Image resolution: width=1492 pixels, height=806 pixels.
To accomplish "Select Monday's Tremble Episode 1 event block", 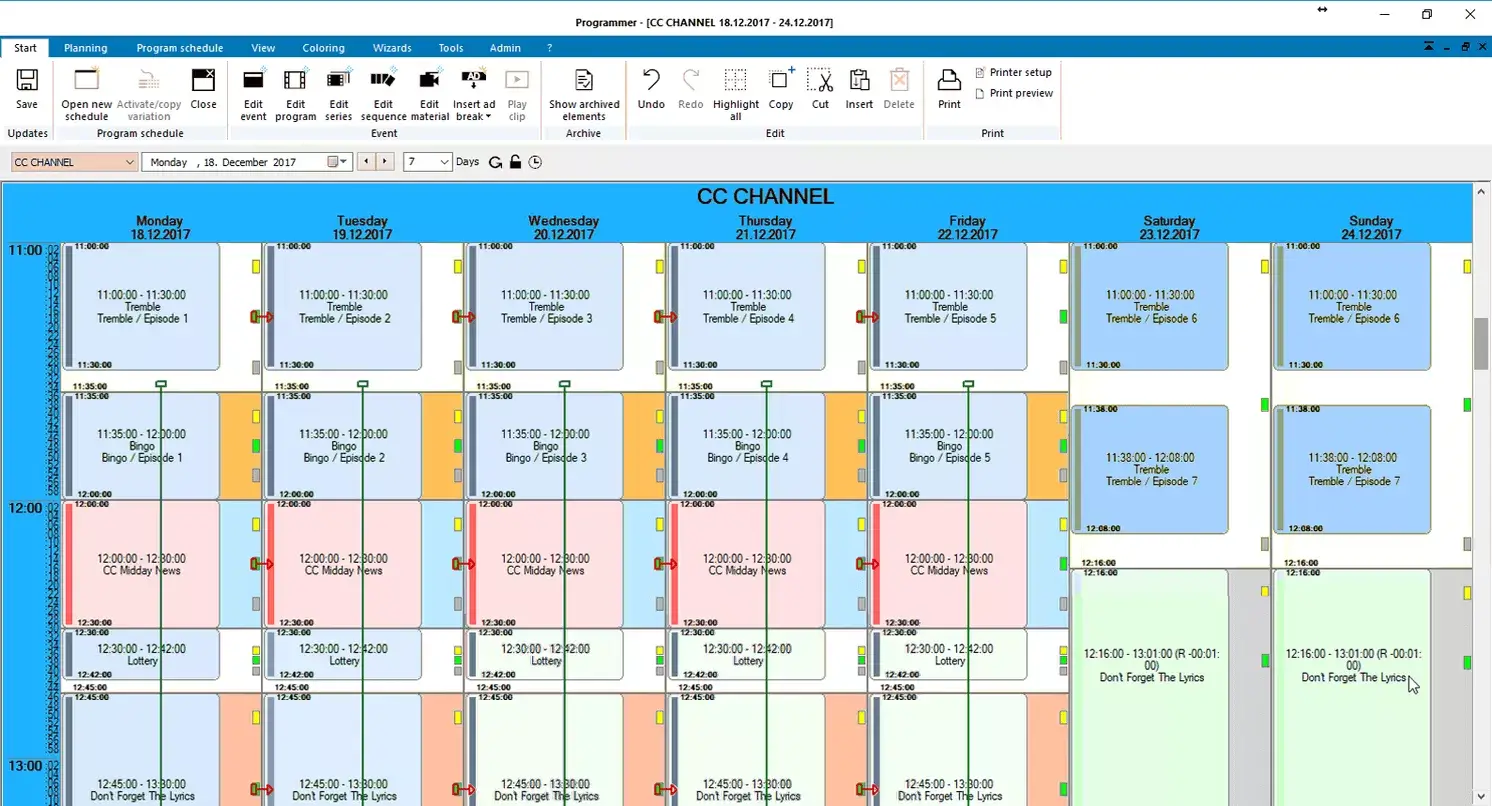I will click(141, 307).
